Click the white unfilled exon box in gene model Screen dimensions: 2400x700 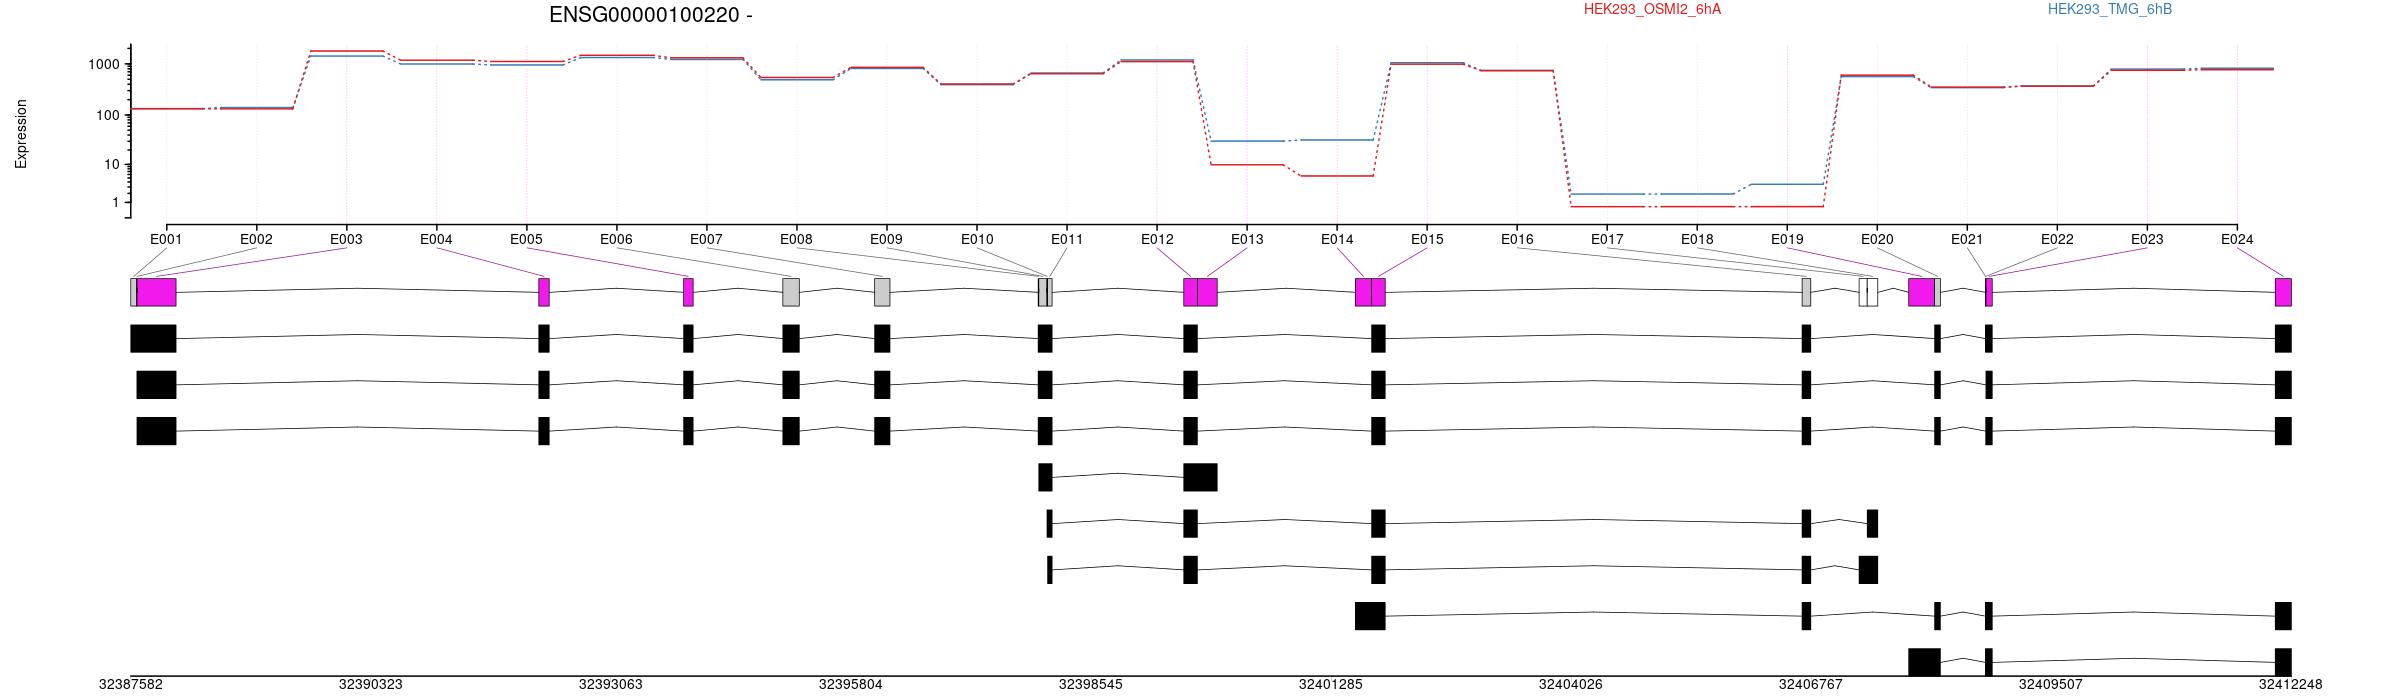pos(1868,292)
